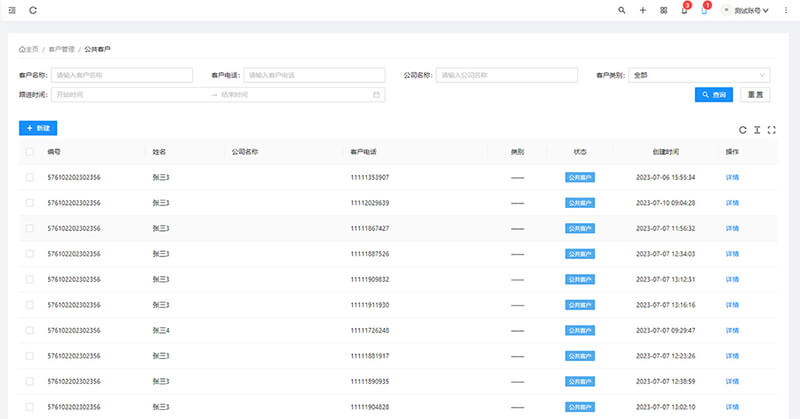The image size is (800, 419).
Task: Focus the 客户名称 input field
Action: pyautogui.click(x=122, y=75)
